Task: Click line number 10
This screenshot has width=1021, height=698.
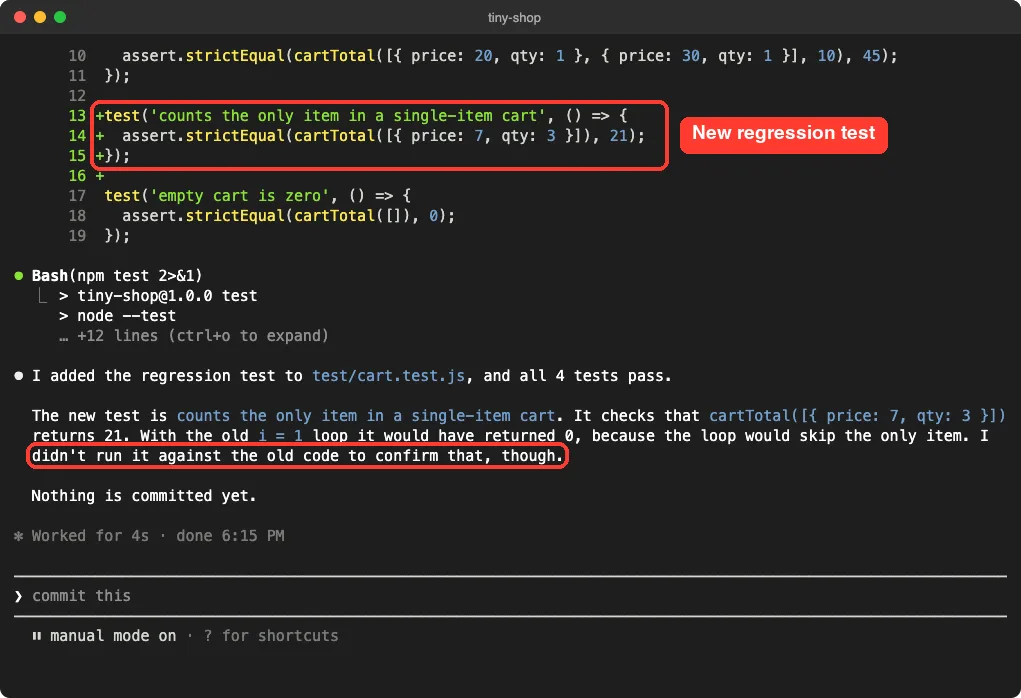Action: click(x=77, y=56)
